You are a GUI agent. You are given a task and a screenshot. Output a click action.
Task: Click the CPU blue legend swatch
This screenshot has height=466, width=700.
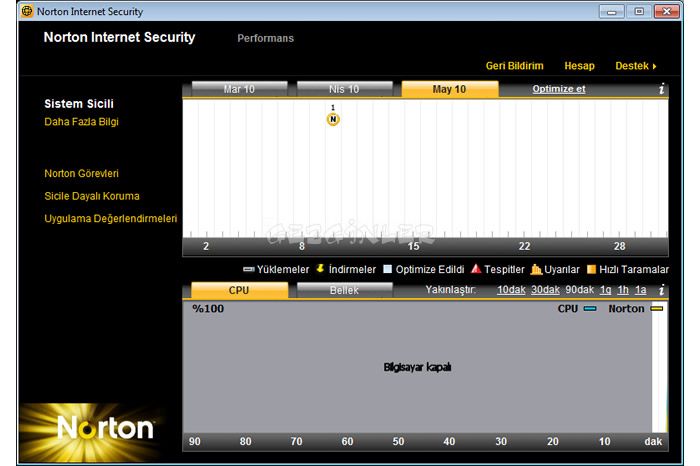590,308
